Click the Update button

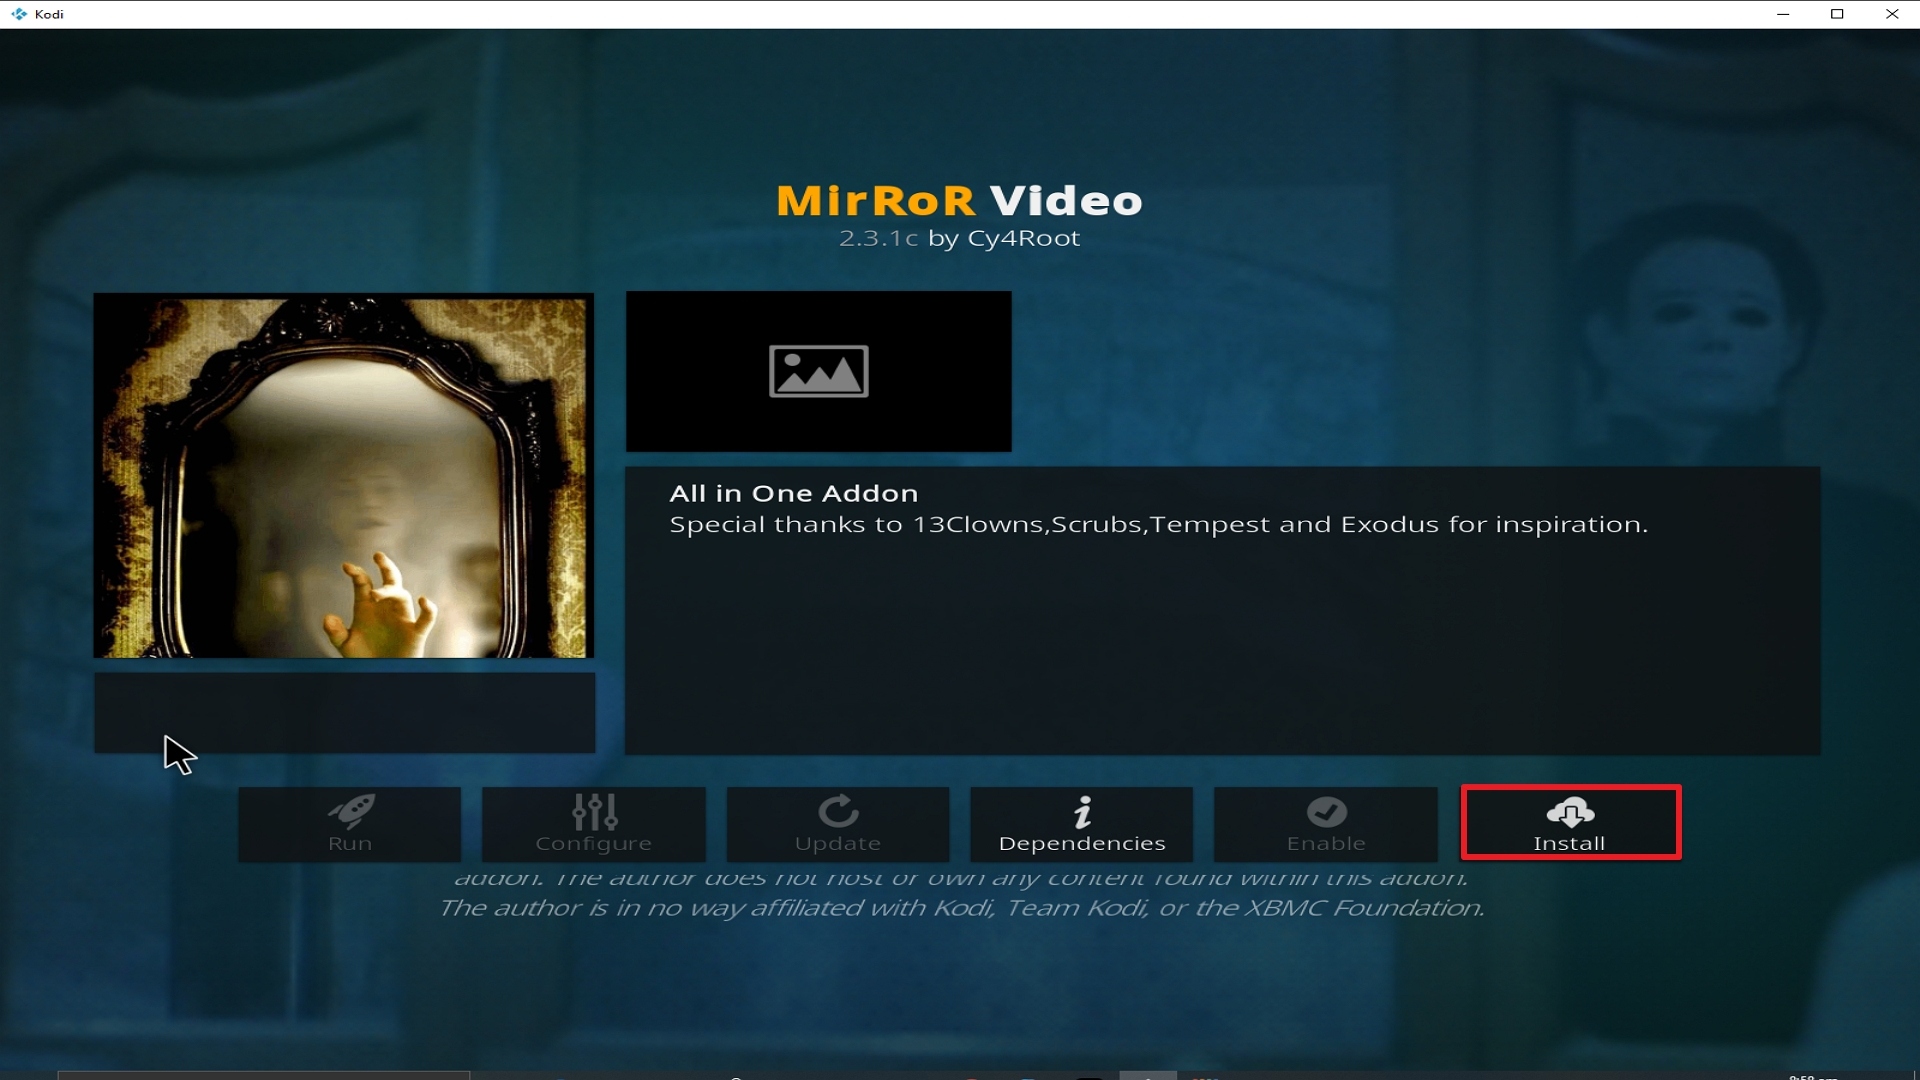click(837, 824)
